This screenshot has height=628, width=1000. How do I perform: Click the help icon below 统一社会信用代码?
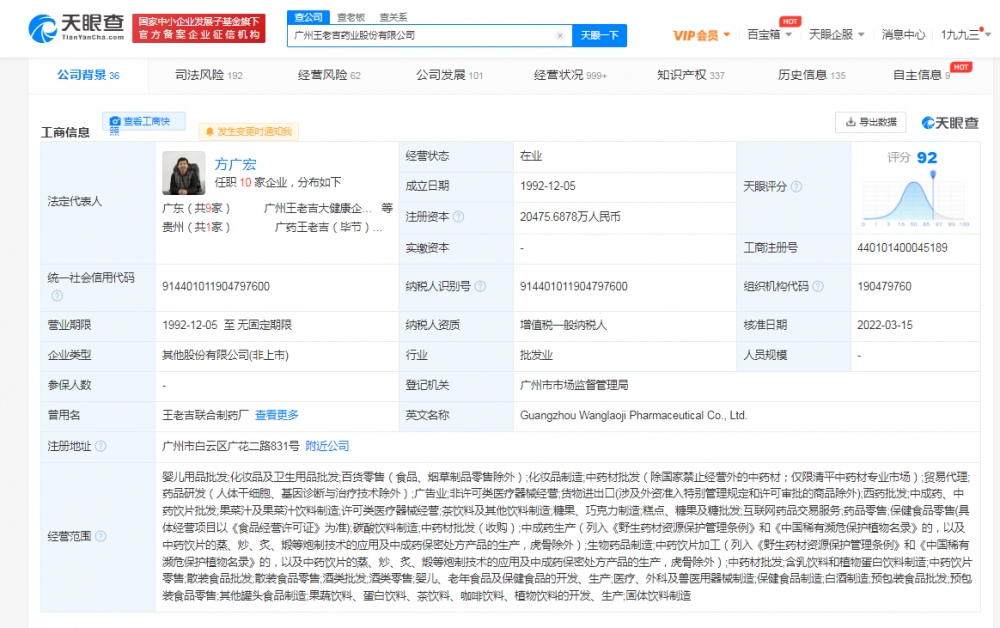pyautogui.click(x=57, y=295)
